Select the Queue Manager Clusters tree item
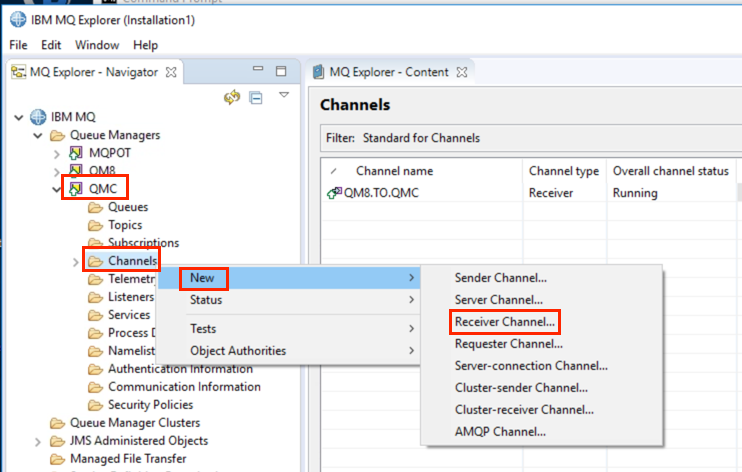The width and height of the screenshot is (742, 472). 135,423
